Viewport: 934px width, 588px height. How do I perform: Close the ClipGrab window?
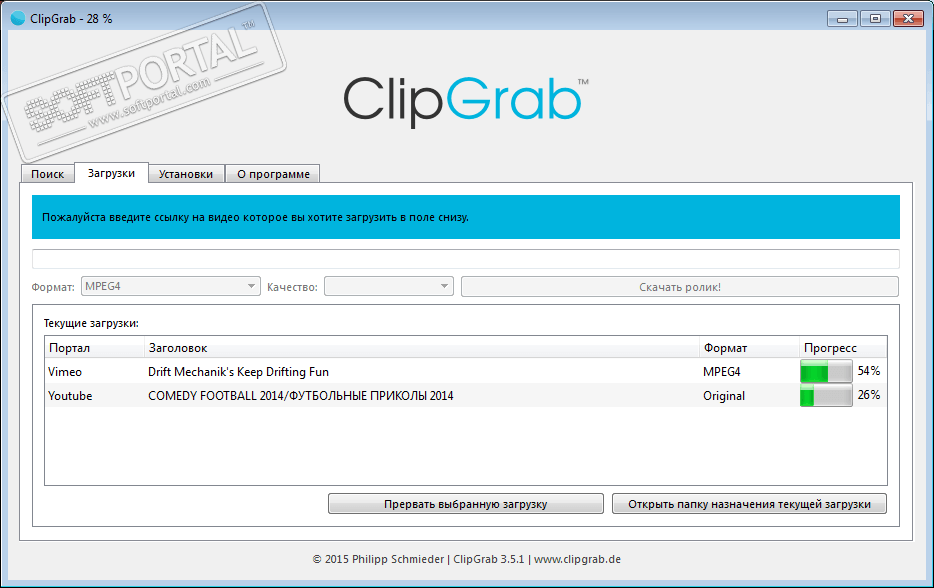[x=908, y=19]
